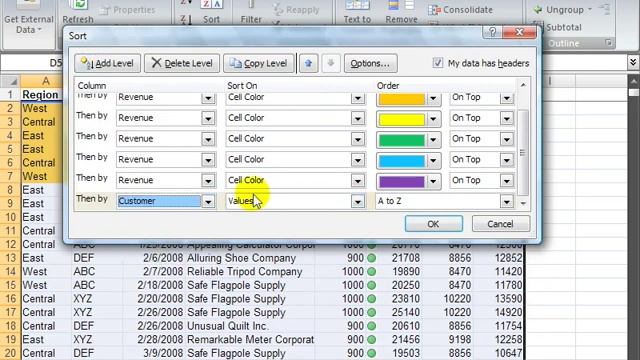
Task: Open the Revenue column dropdown in the blue row
Action: (208, 160)
